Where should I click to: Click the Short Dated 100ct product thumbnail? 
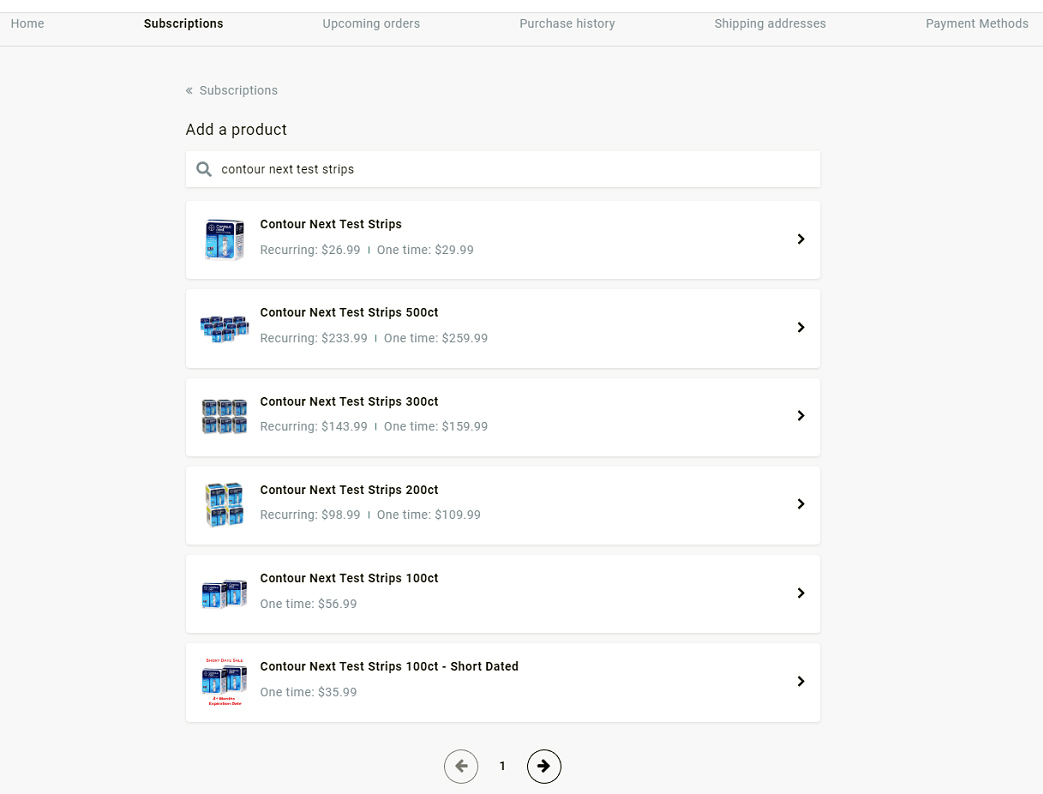(224, 682)
